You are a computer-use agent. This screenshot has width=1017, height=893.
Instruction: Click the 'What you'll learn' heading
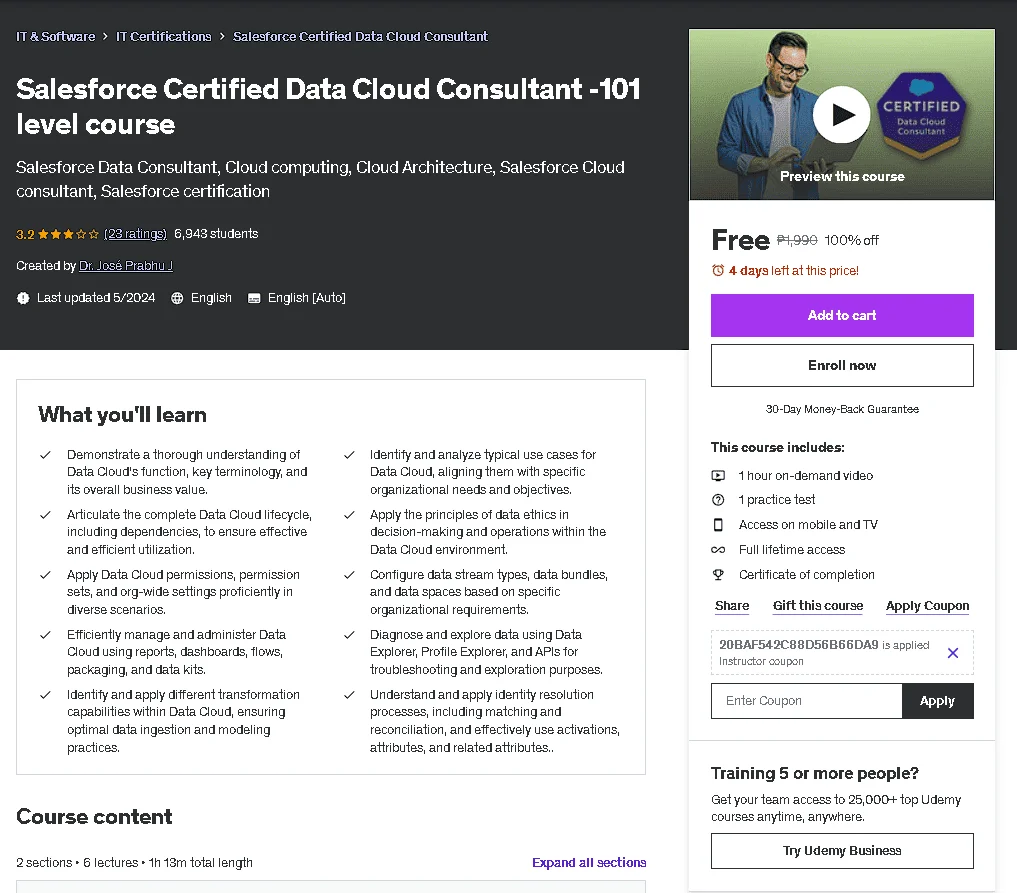coord(123,414)
